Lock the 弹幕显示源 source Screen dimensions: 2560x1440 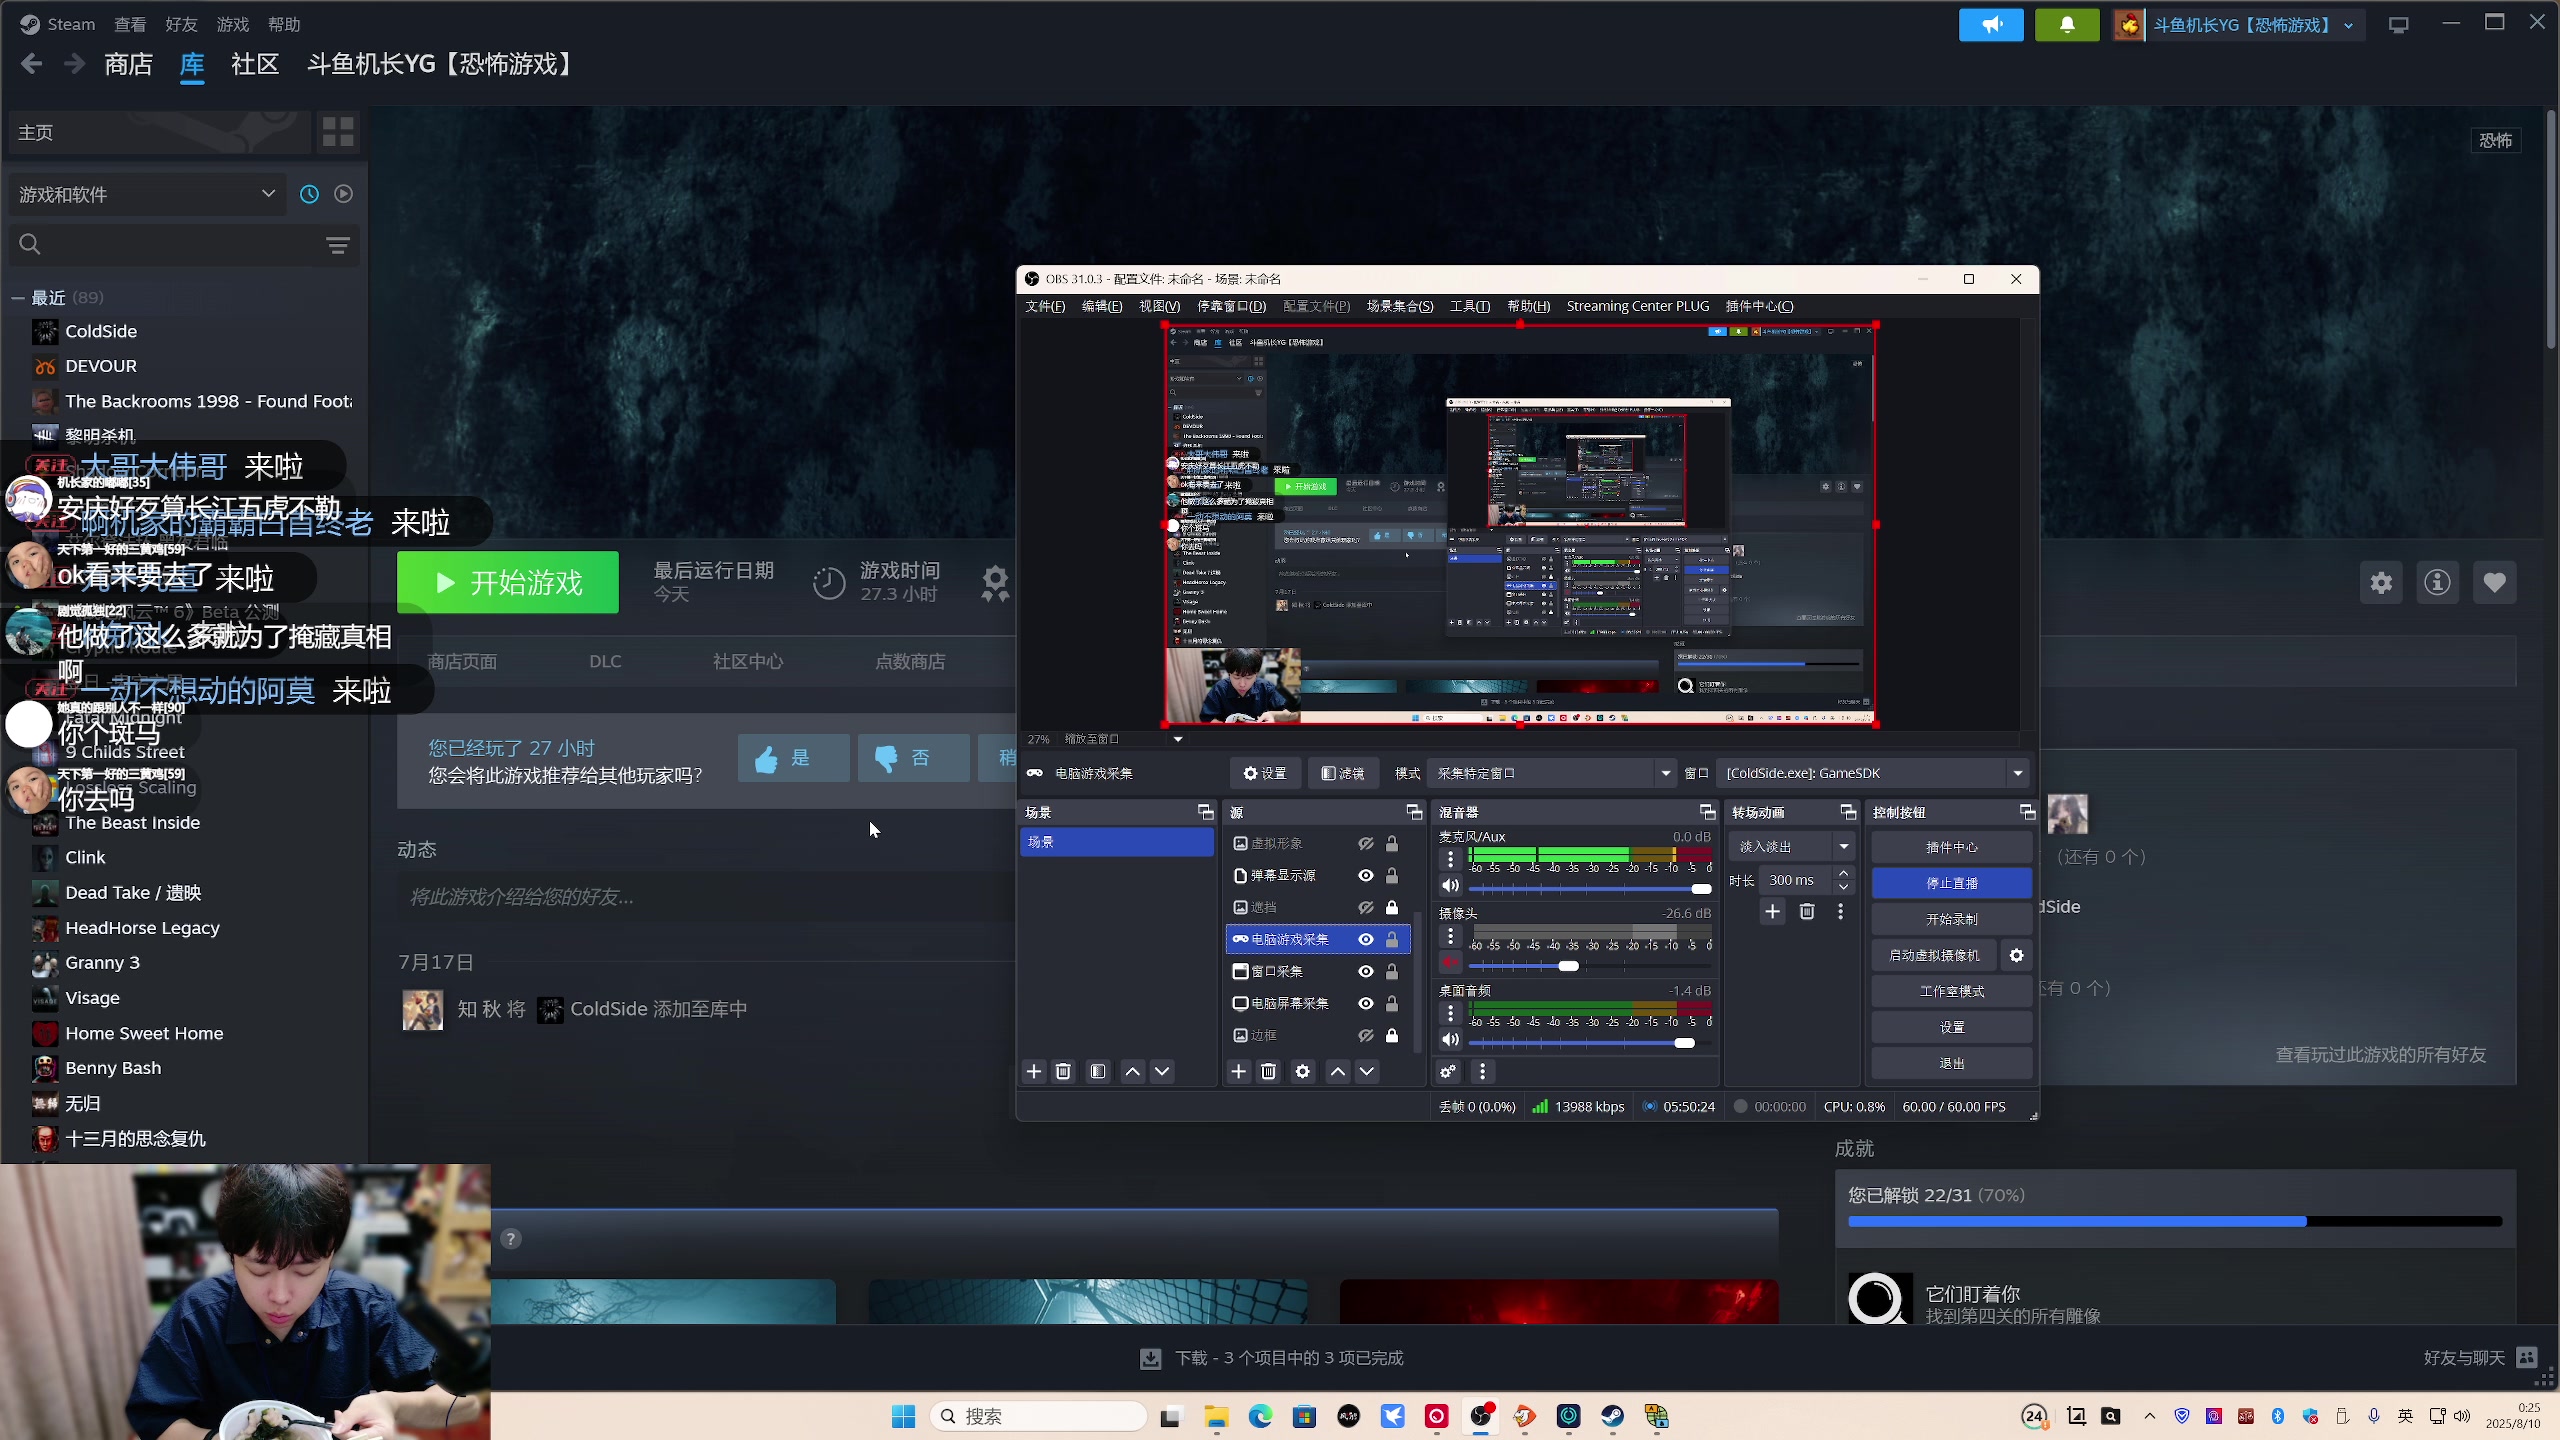1392,876
